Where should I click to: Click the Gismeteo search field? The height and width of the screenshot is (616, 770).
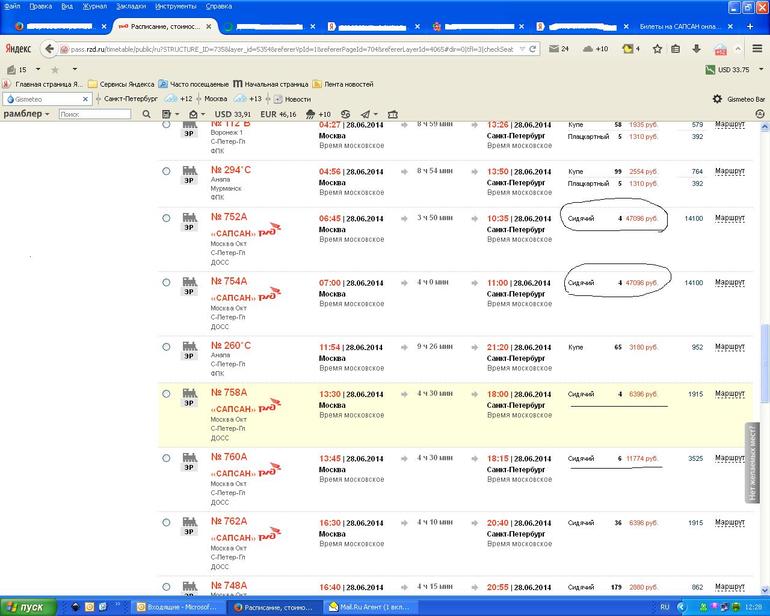tap(47, 99)
